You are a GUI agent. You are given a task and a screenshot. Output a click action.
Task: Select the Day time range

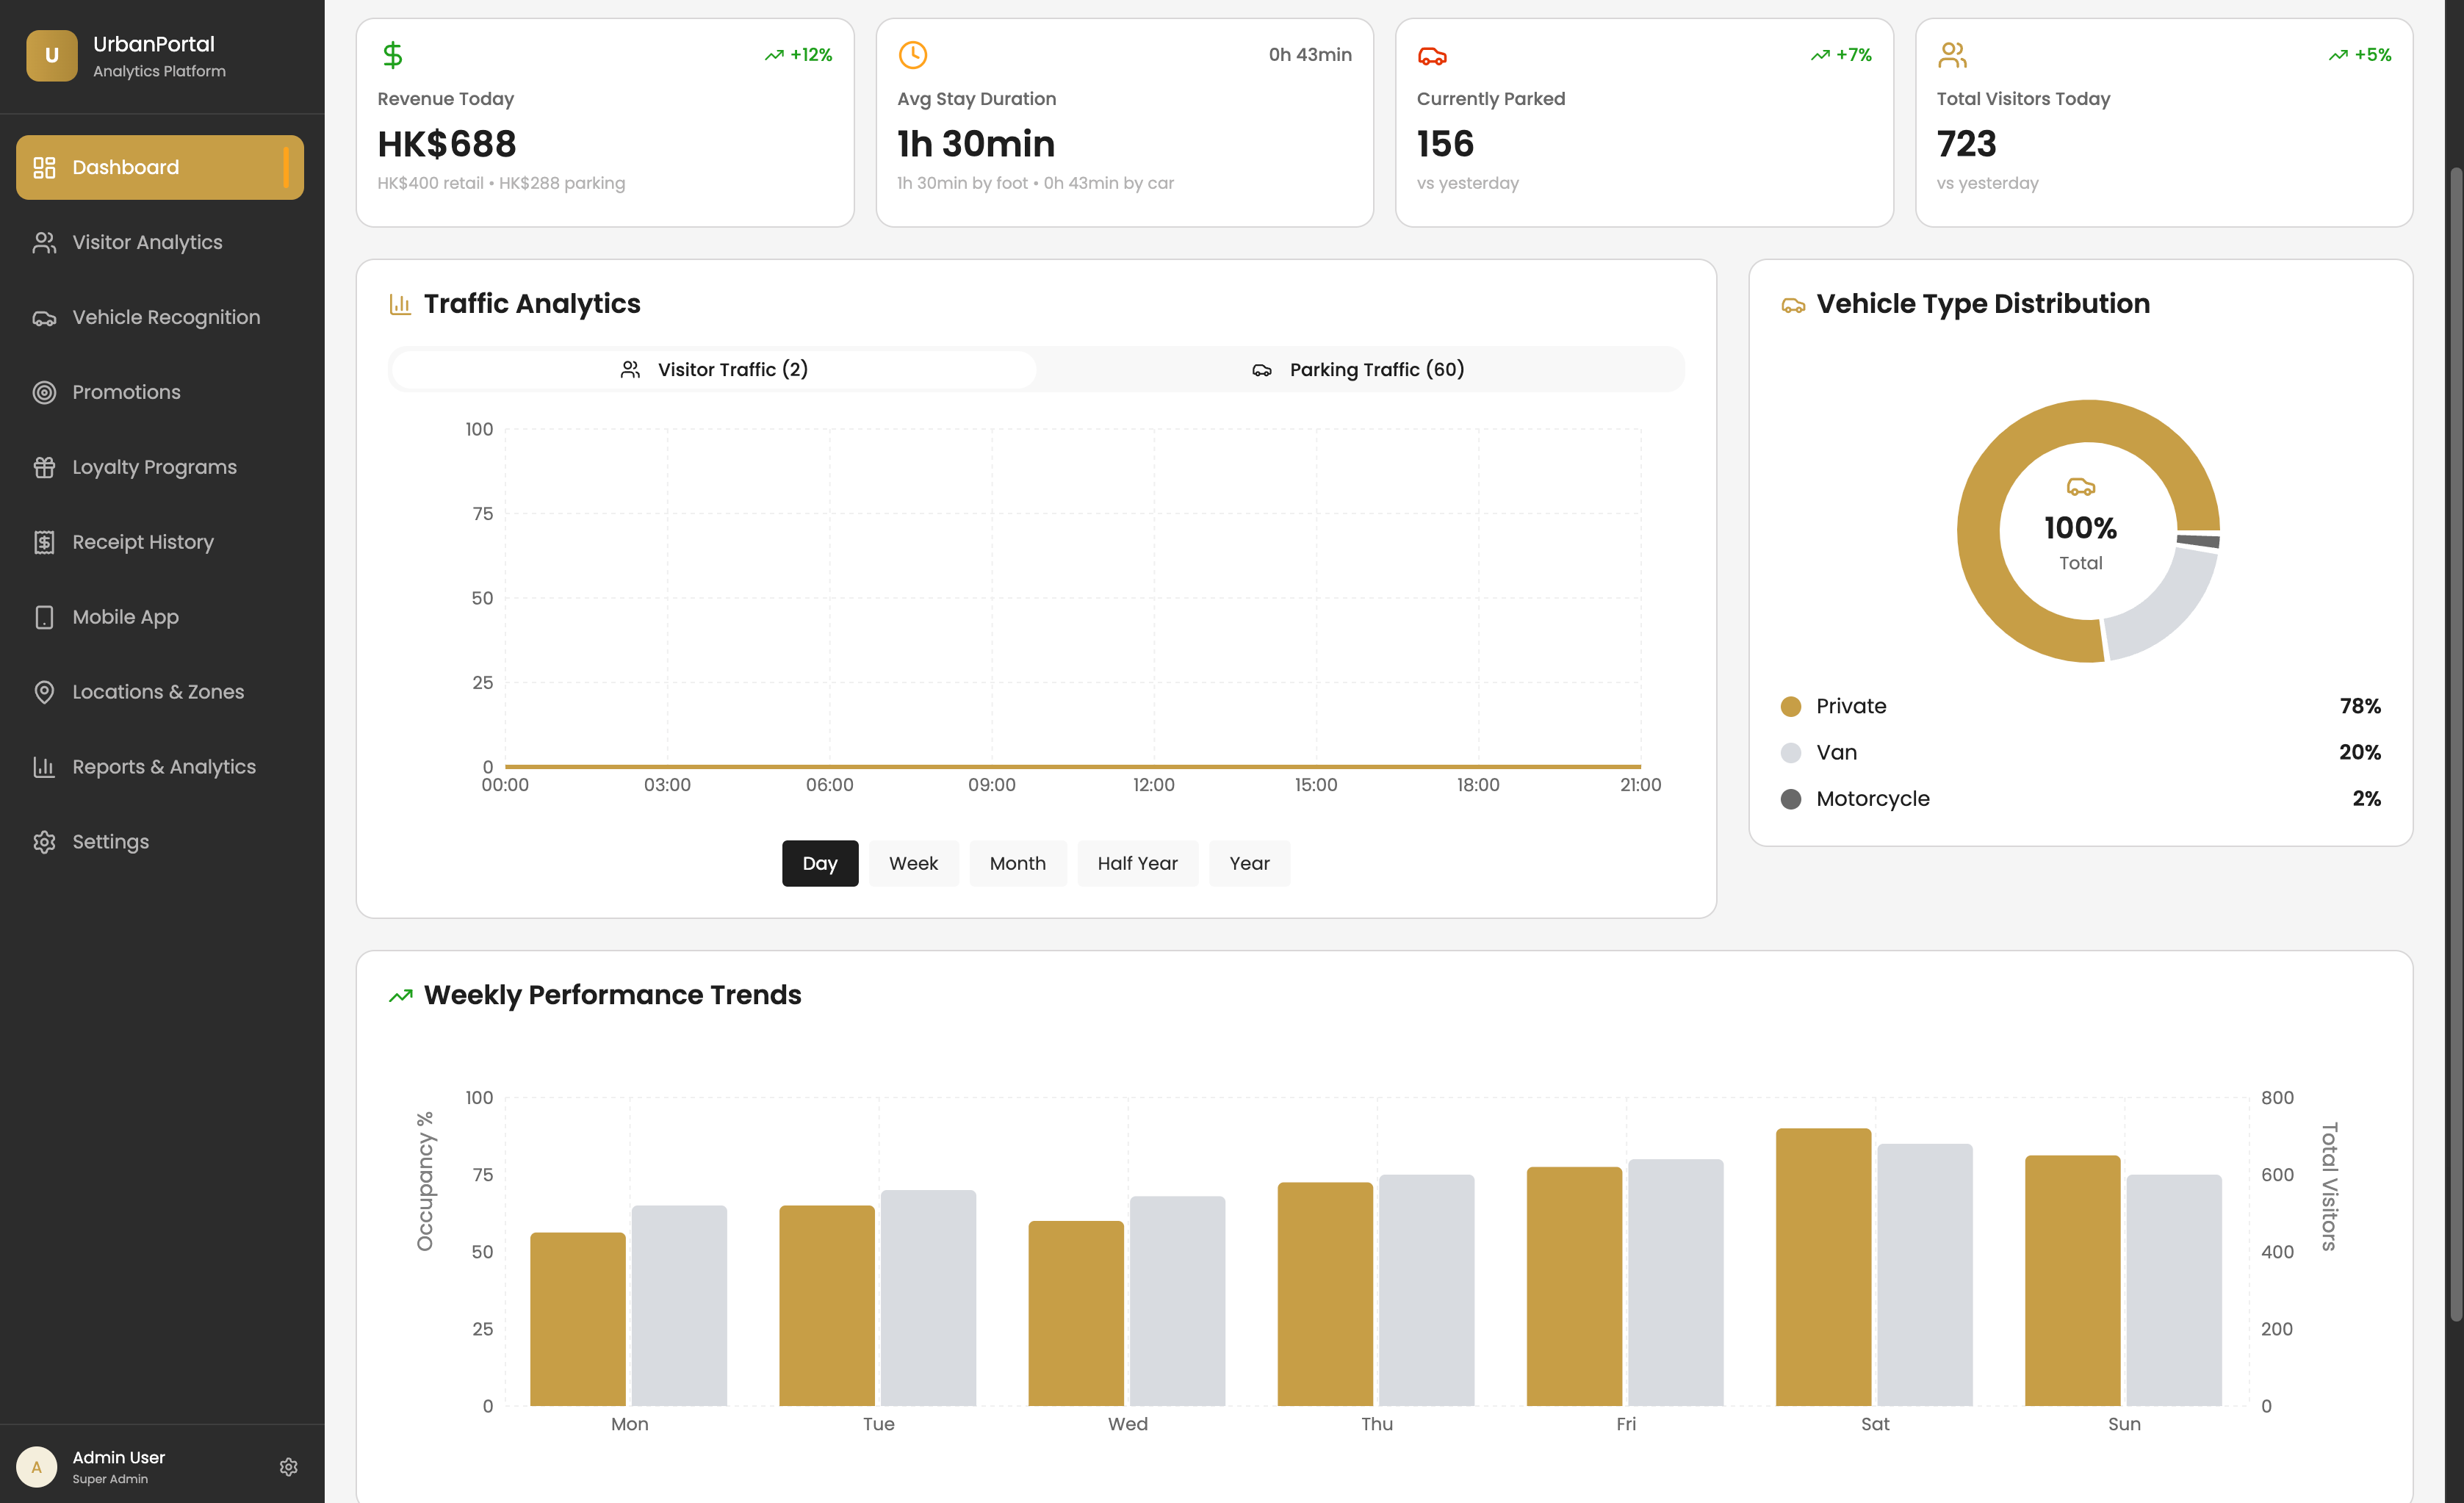coord(819,863)
